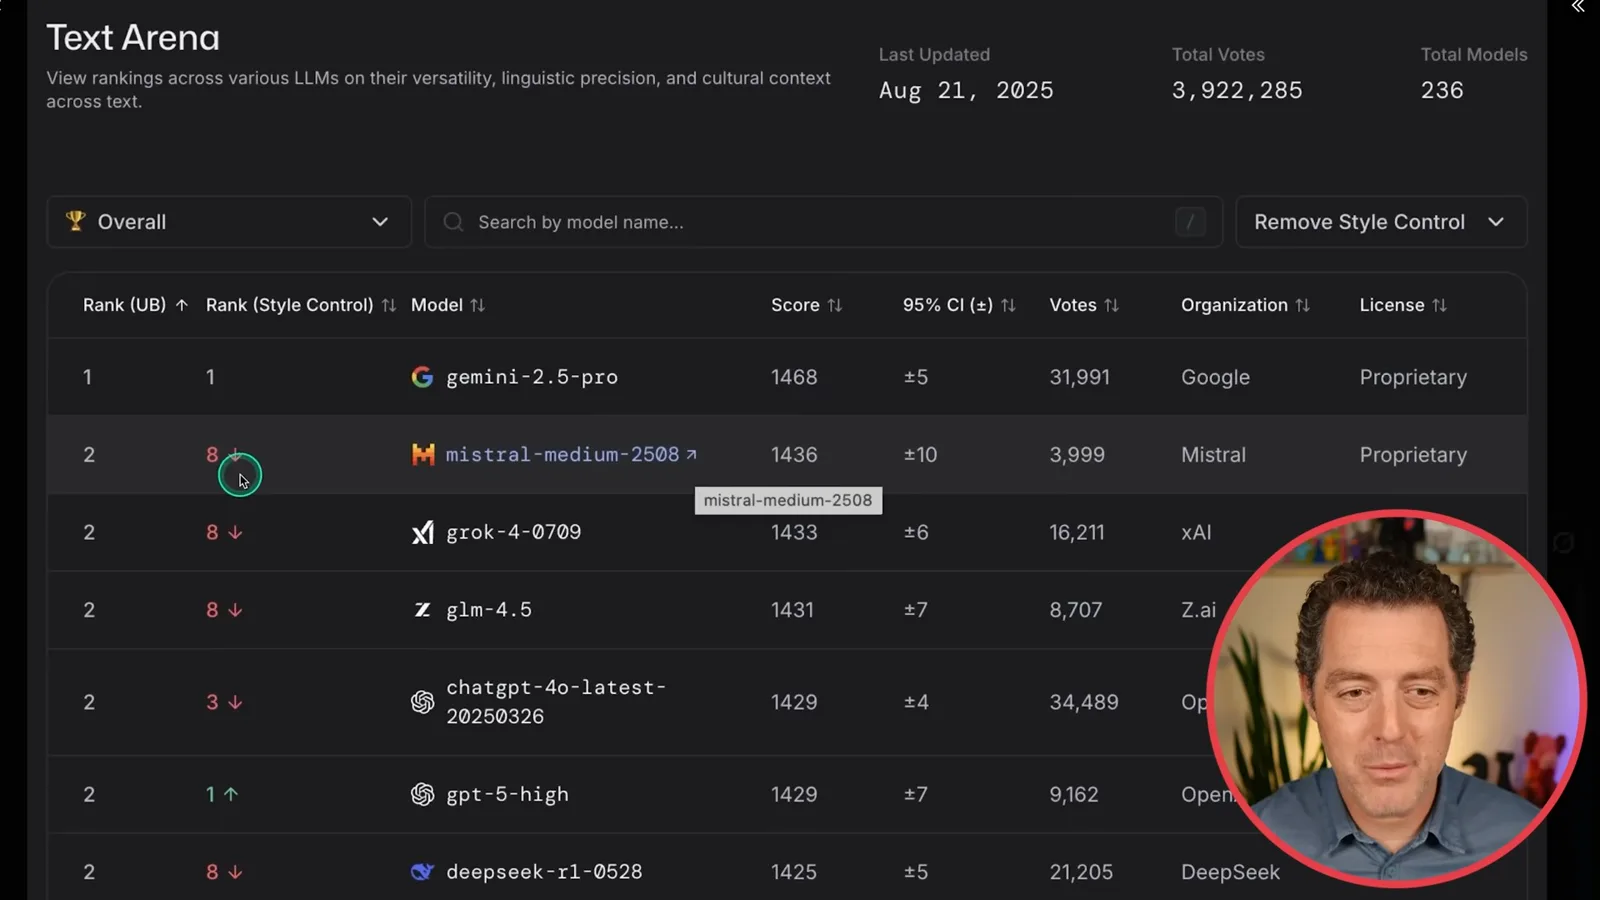The width and height of the screenshot is (1600, 900).
Task: Sort table by Votes column
Action: [1084, 305]
